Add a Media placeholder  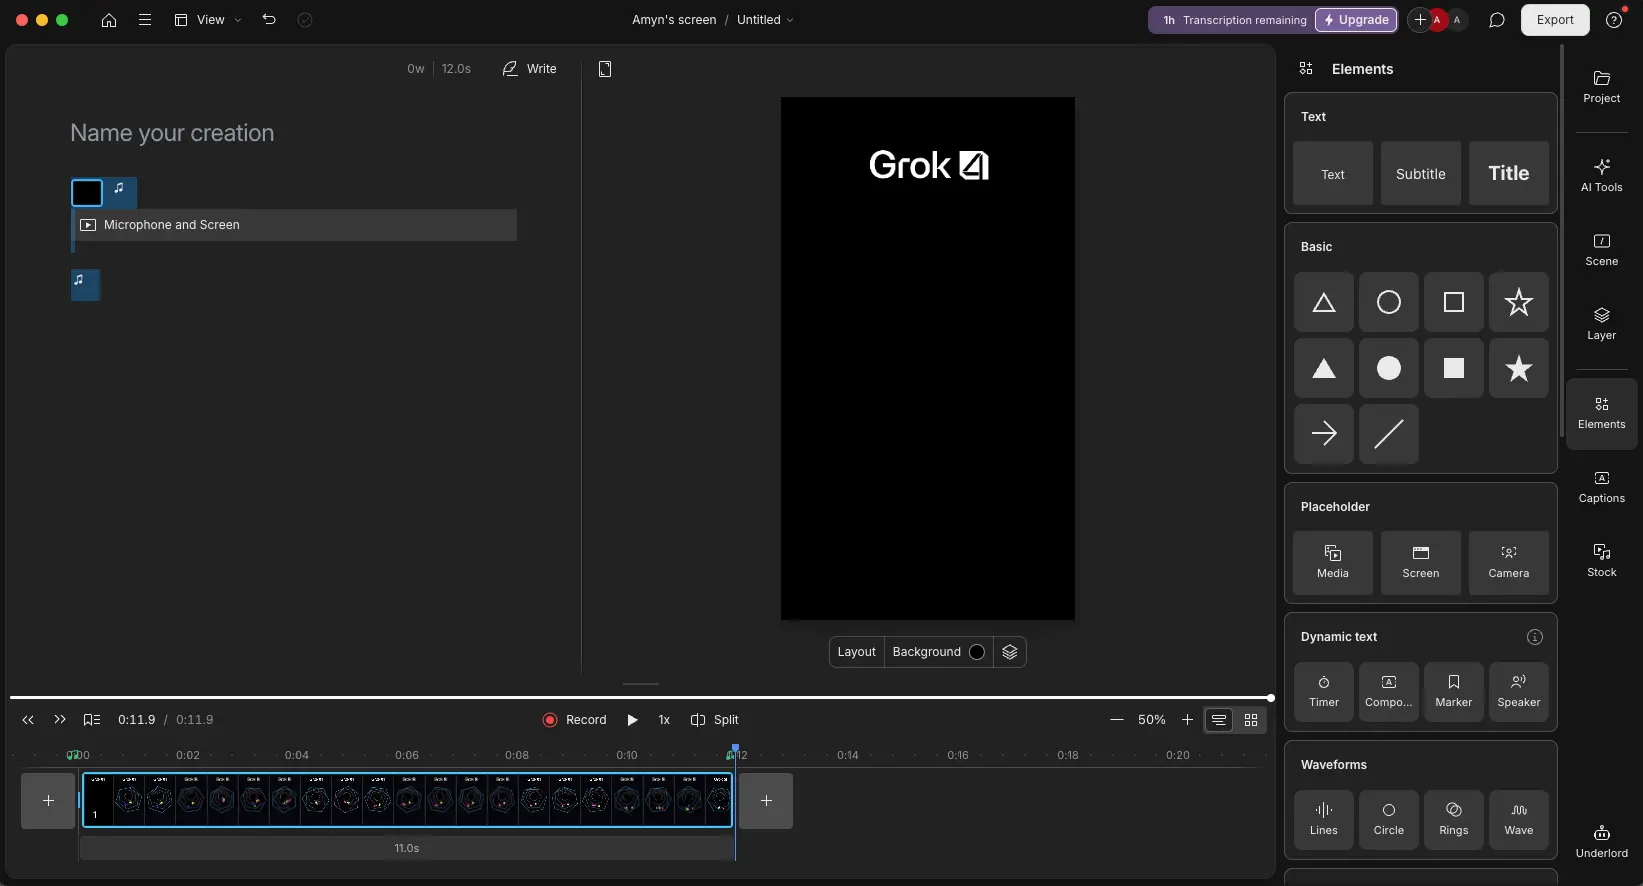pos(1333,563)
